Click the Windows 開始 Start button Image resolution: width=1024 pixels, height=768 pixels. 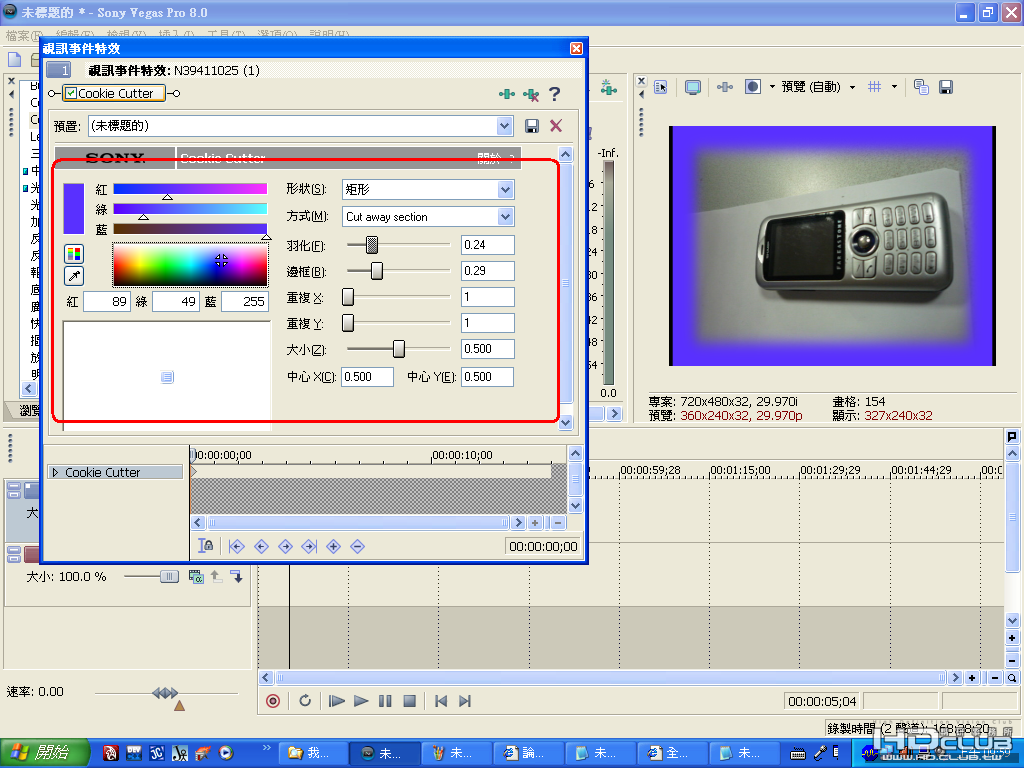(43, 753)
